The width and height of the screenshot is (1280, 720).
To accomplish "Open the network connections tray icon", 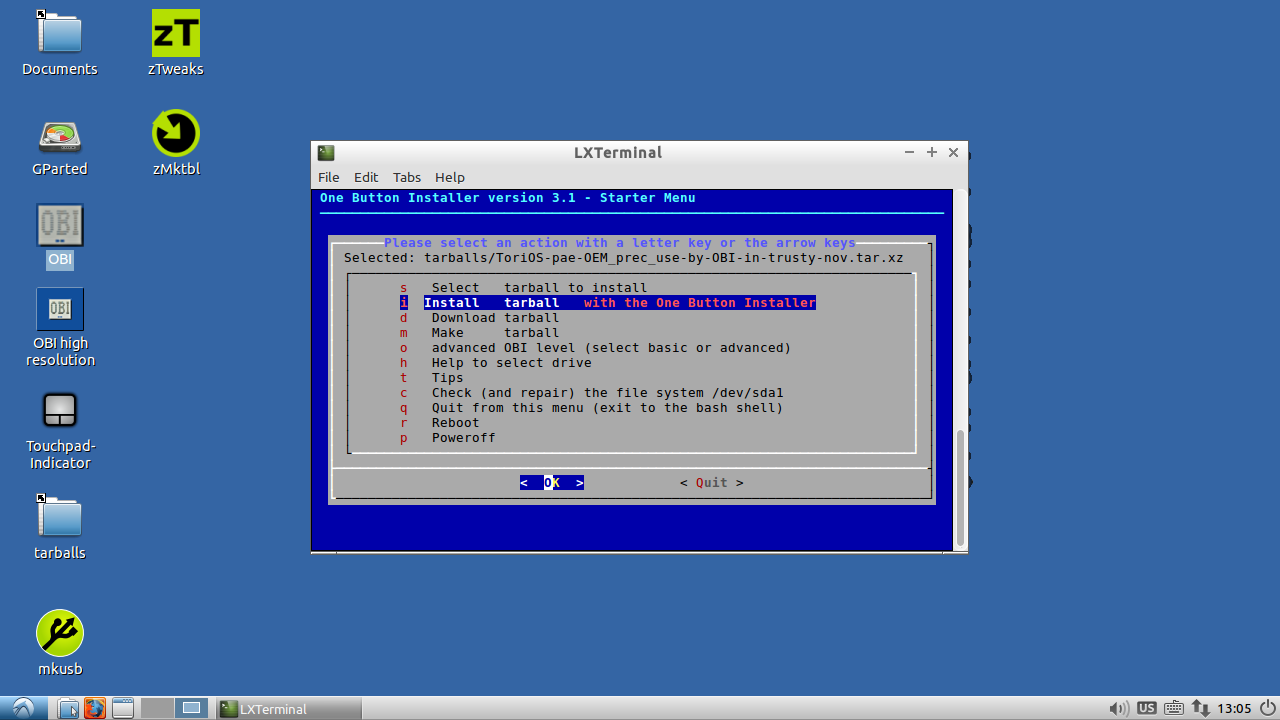I will tap(1201, 708).
